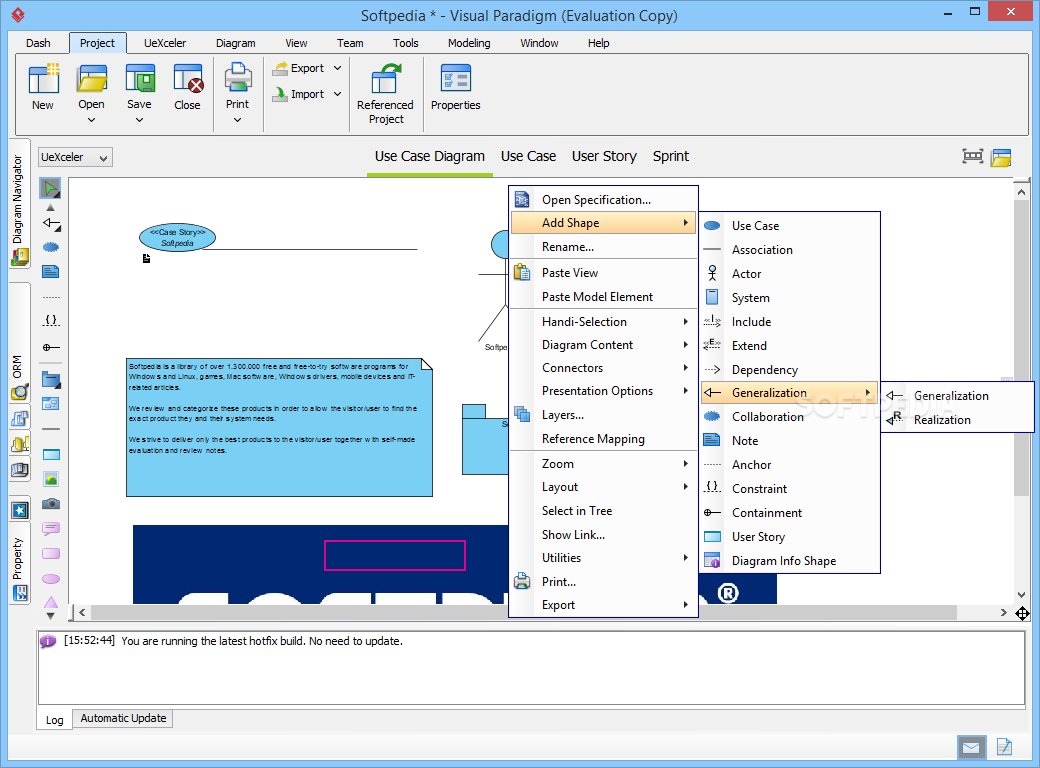
Task: Add Dependency from Add Shape submenu
Action: pyautogui.click(x=791, y=369)
